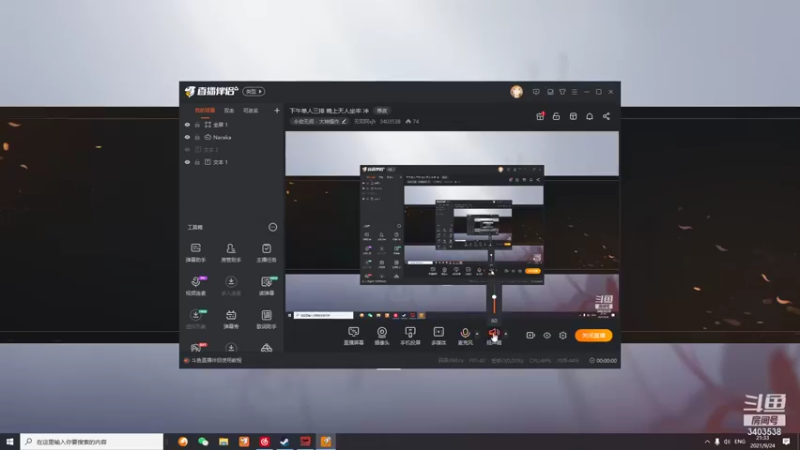Toggle lock on Naraka layer

(x=197, y=137)
